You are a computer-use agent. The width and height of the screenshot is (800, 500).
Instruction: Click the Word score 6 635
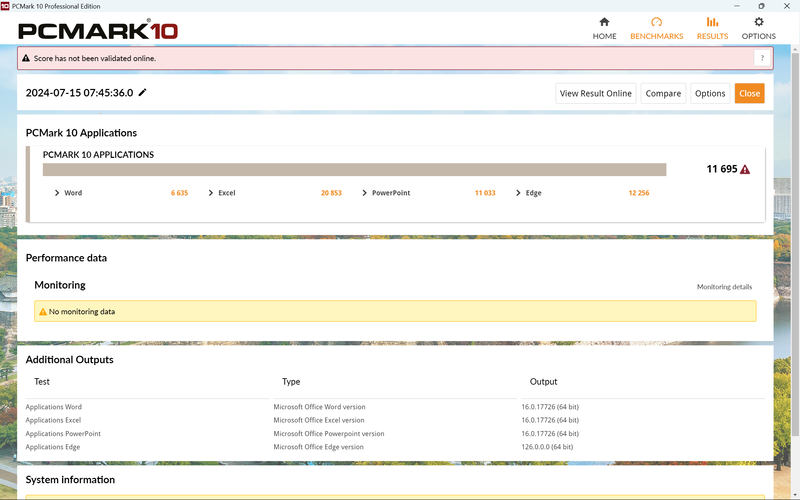(179, 193)
